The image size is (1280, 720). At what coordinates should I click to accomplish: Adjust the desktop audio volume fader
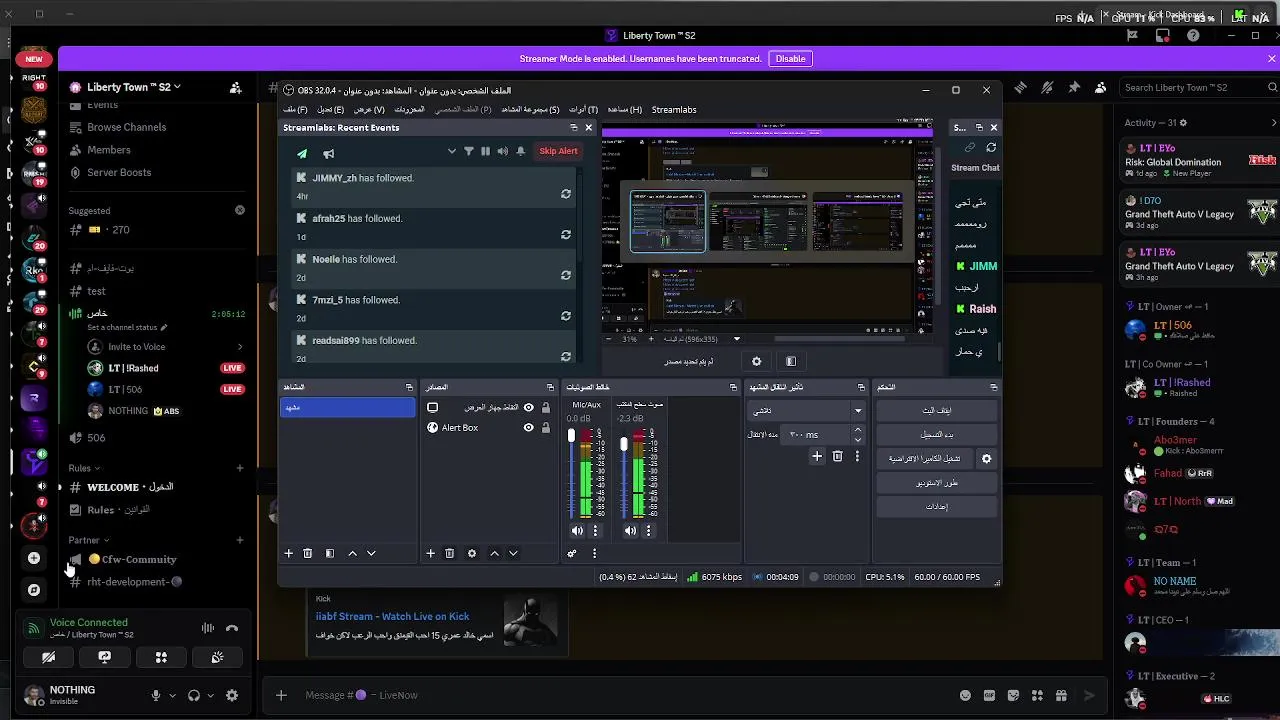pyautogui.click(x=624, y=444)
